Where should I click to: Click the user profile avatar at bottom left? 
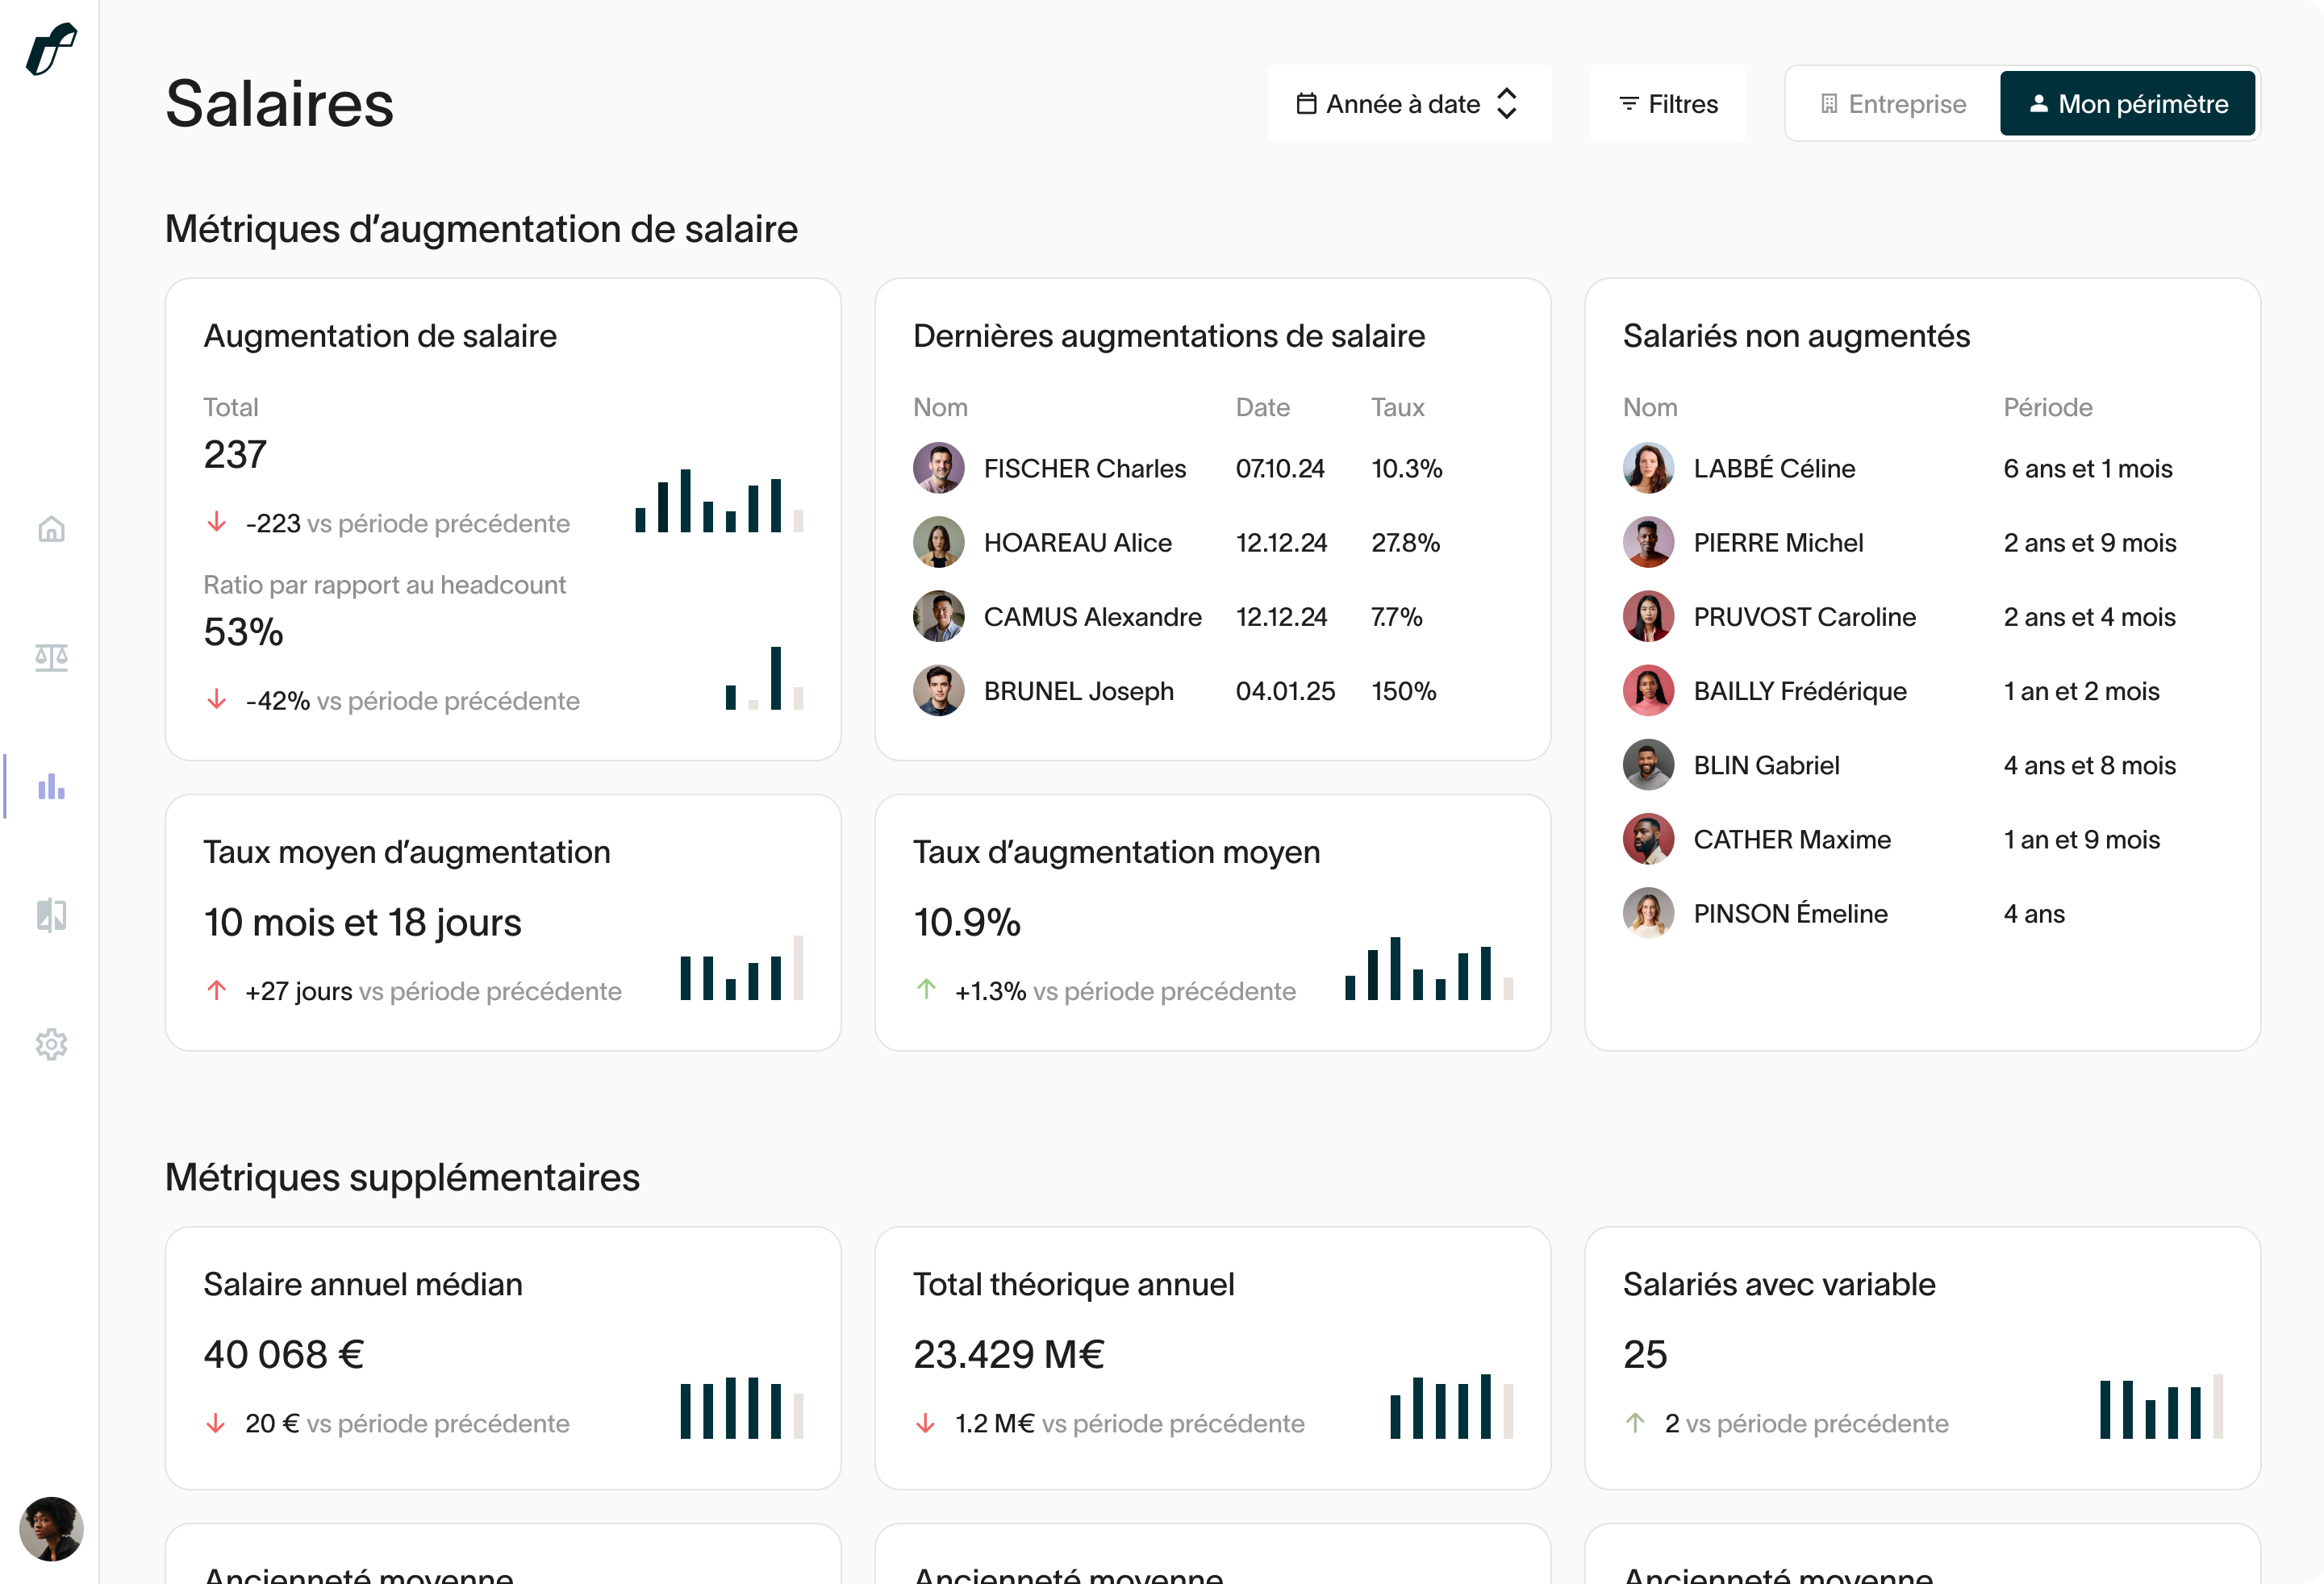click(51, 1528)
